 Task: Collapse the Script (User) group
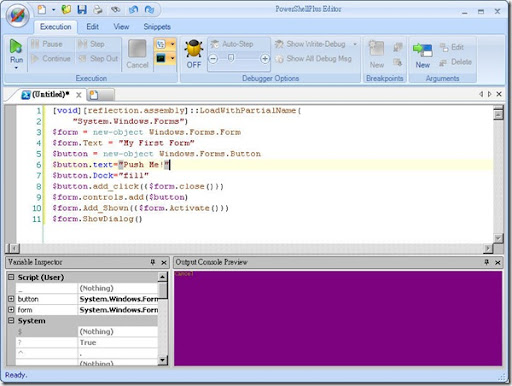point(11,277)
